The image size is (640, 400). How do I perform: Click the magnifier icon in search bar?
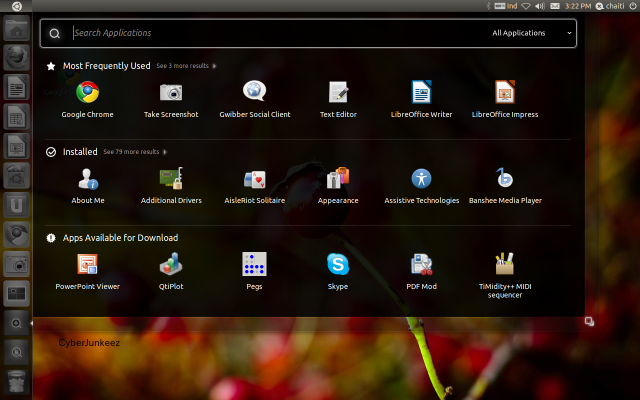(55, 33)
